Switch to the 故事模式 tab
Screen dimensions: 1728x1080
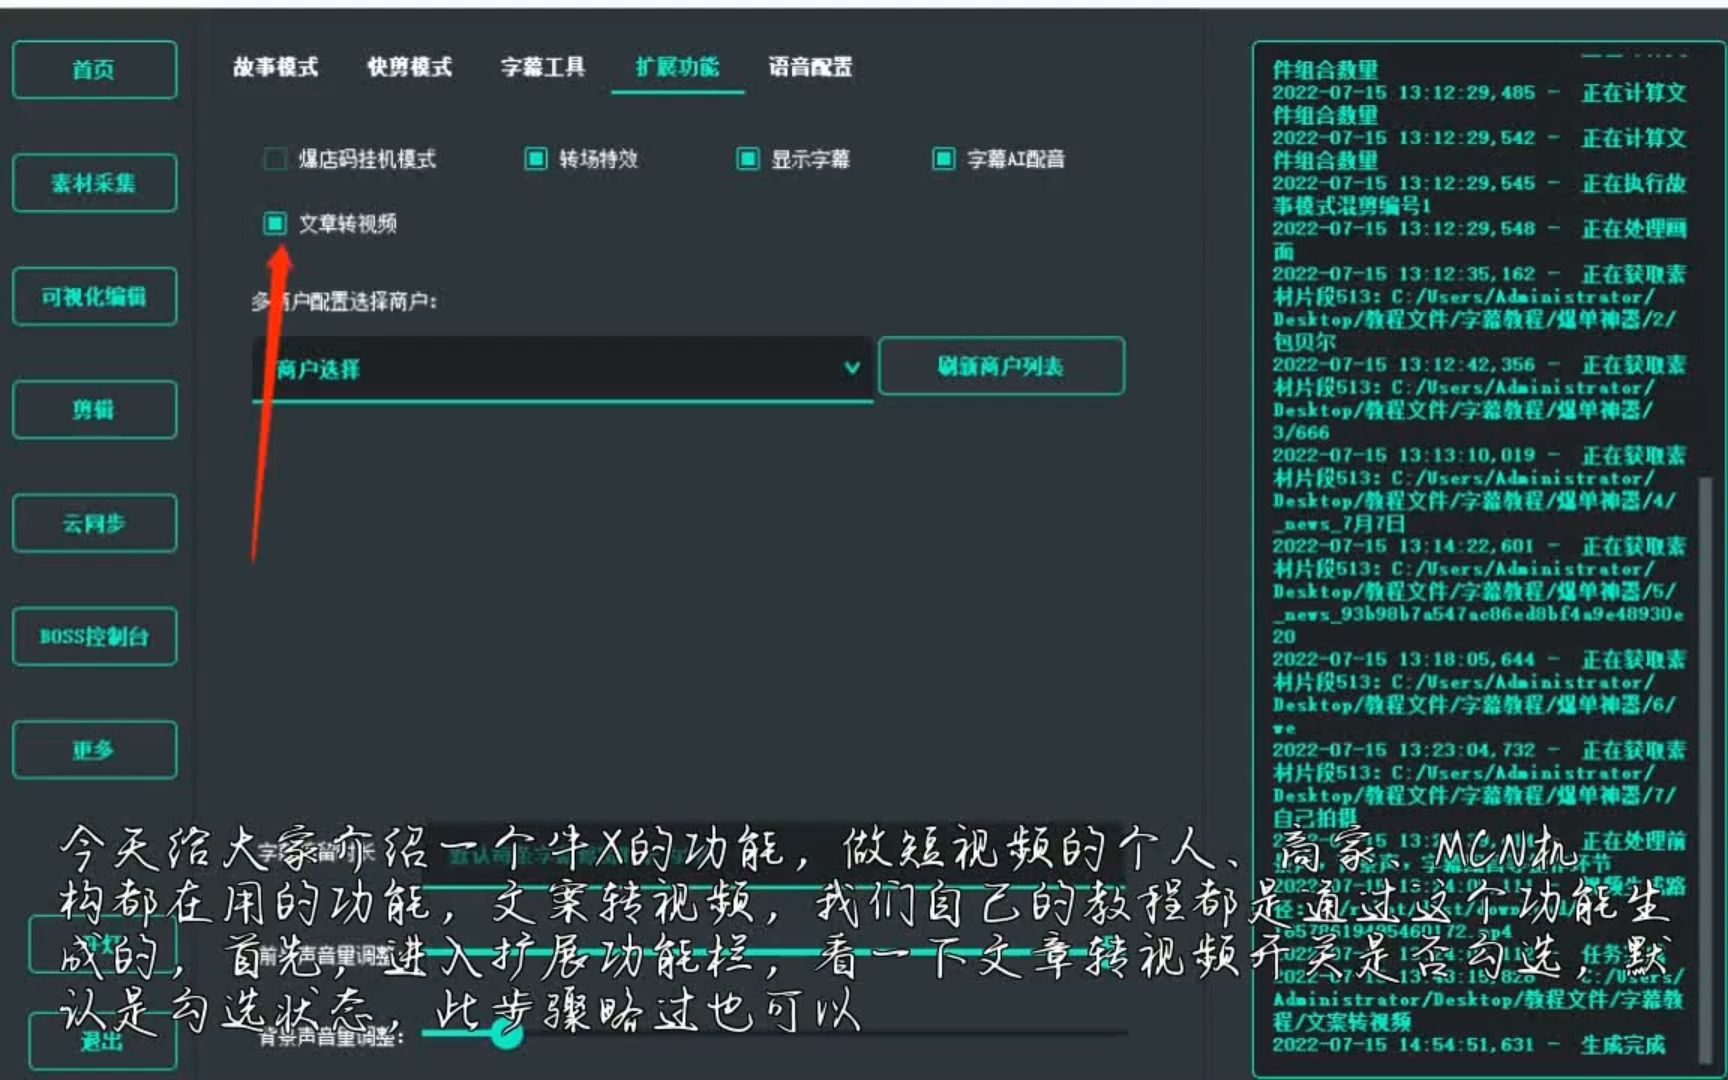[x=276, y=67]
